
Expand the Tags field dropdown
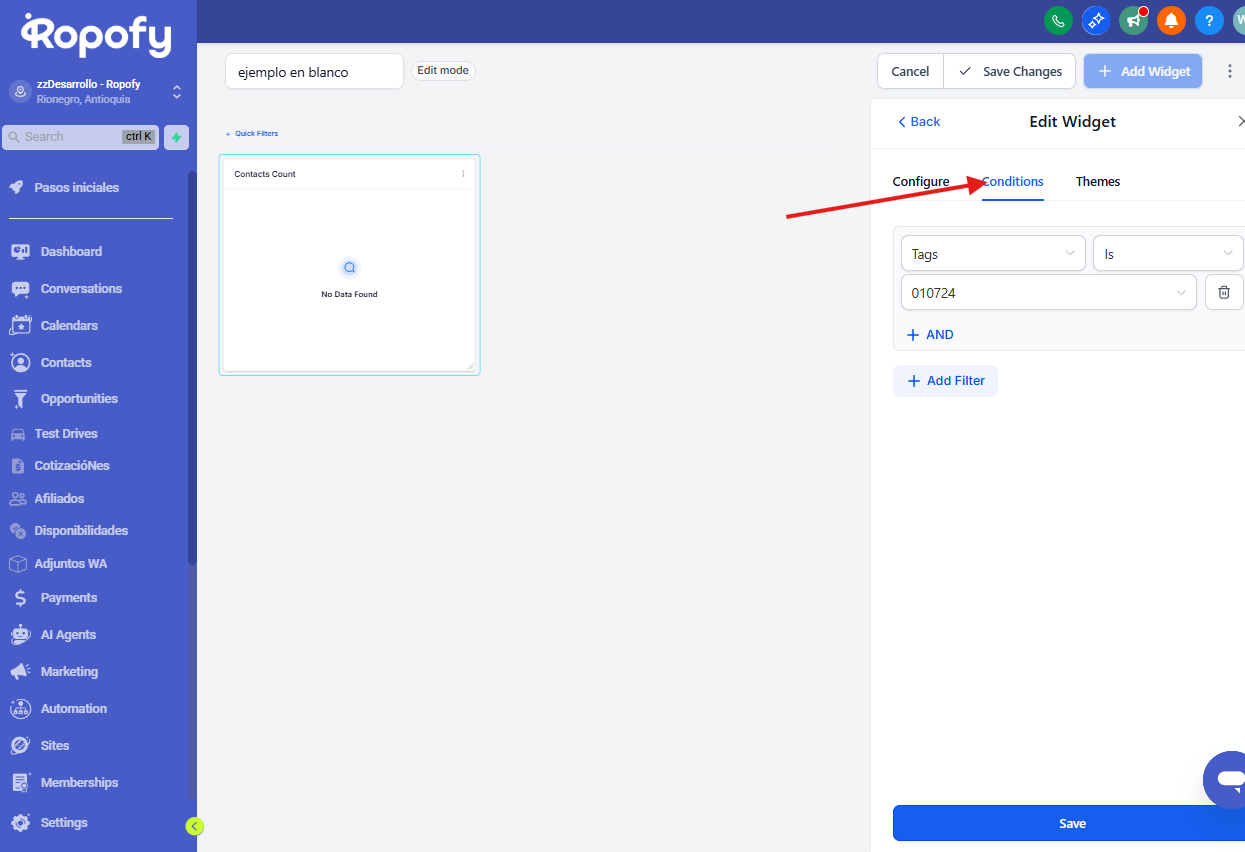(992, 254)
